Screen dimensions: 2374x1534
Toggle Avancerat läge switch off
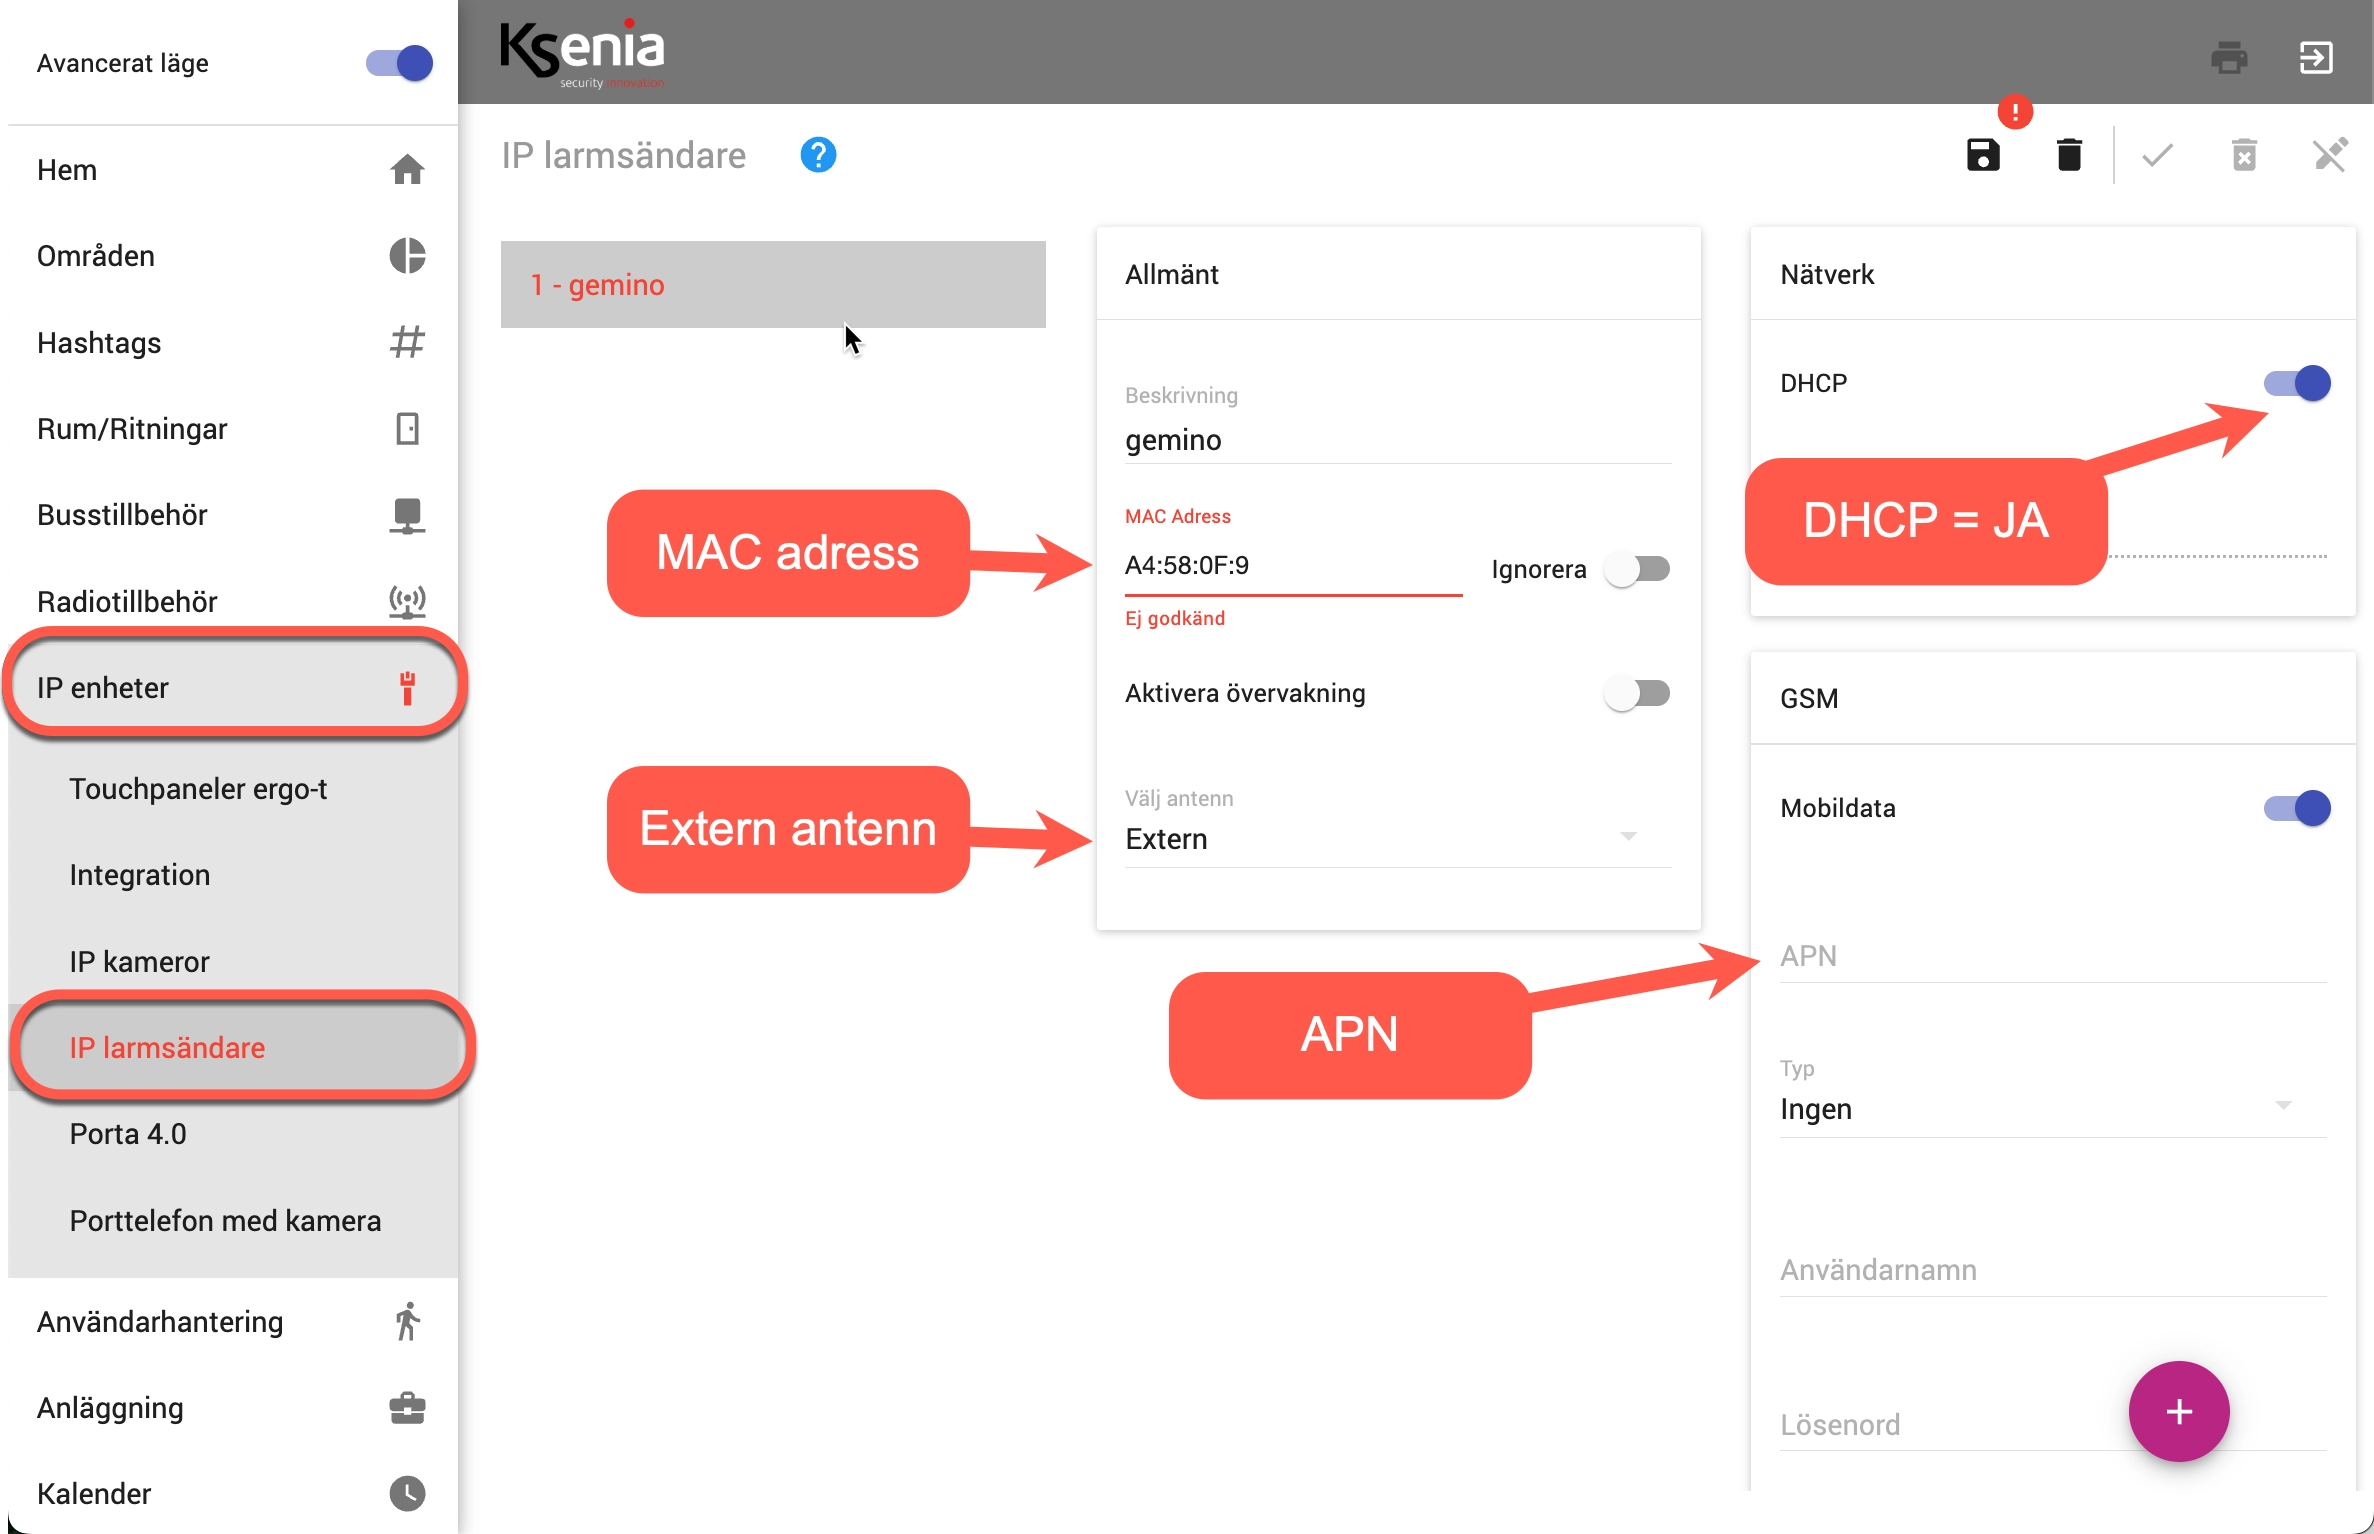pyautogui.click(x=399, y=63)
